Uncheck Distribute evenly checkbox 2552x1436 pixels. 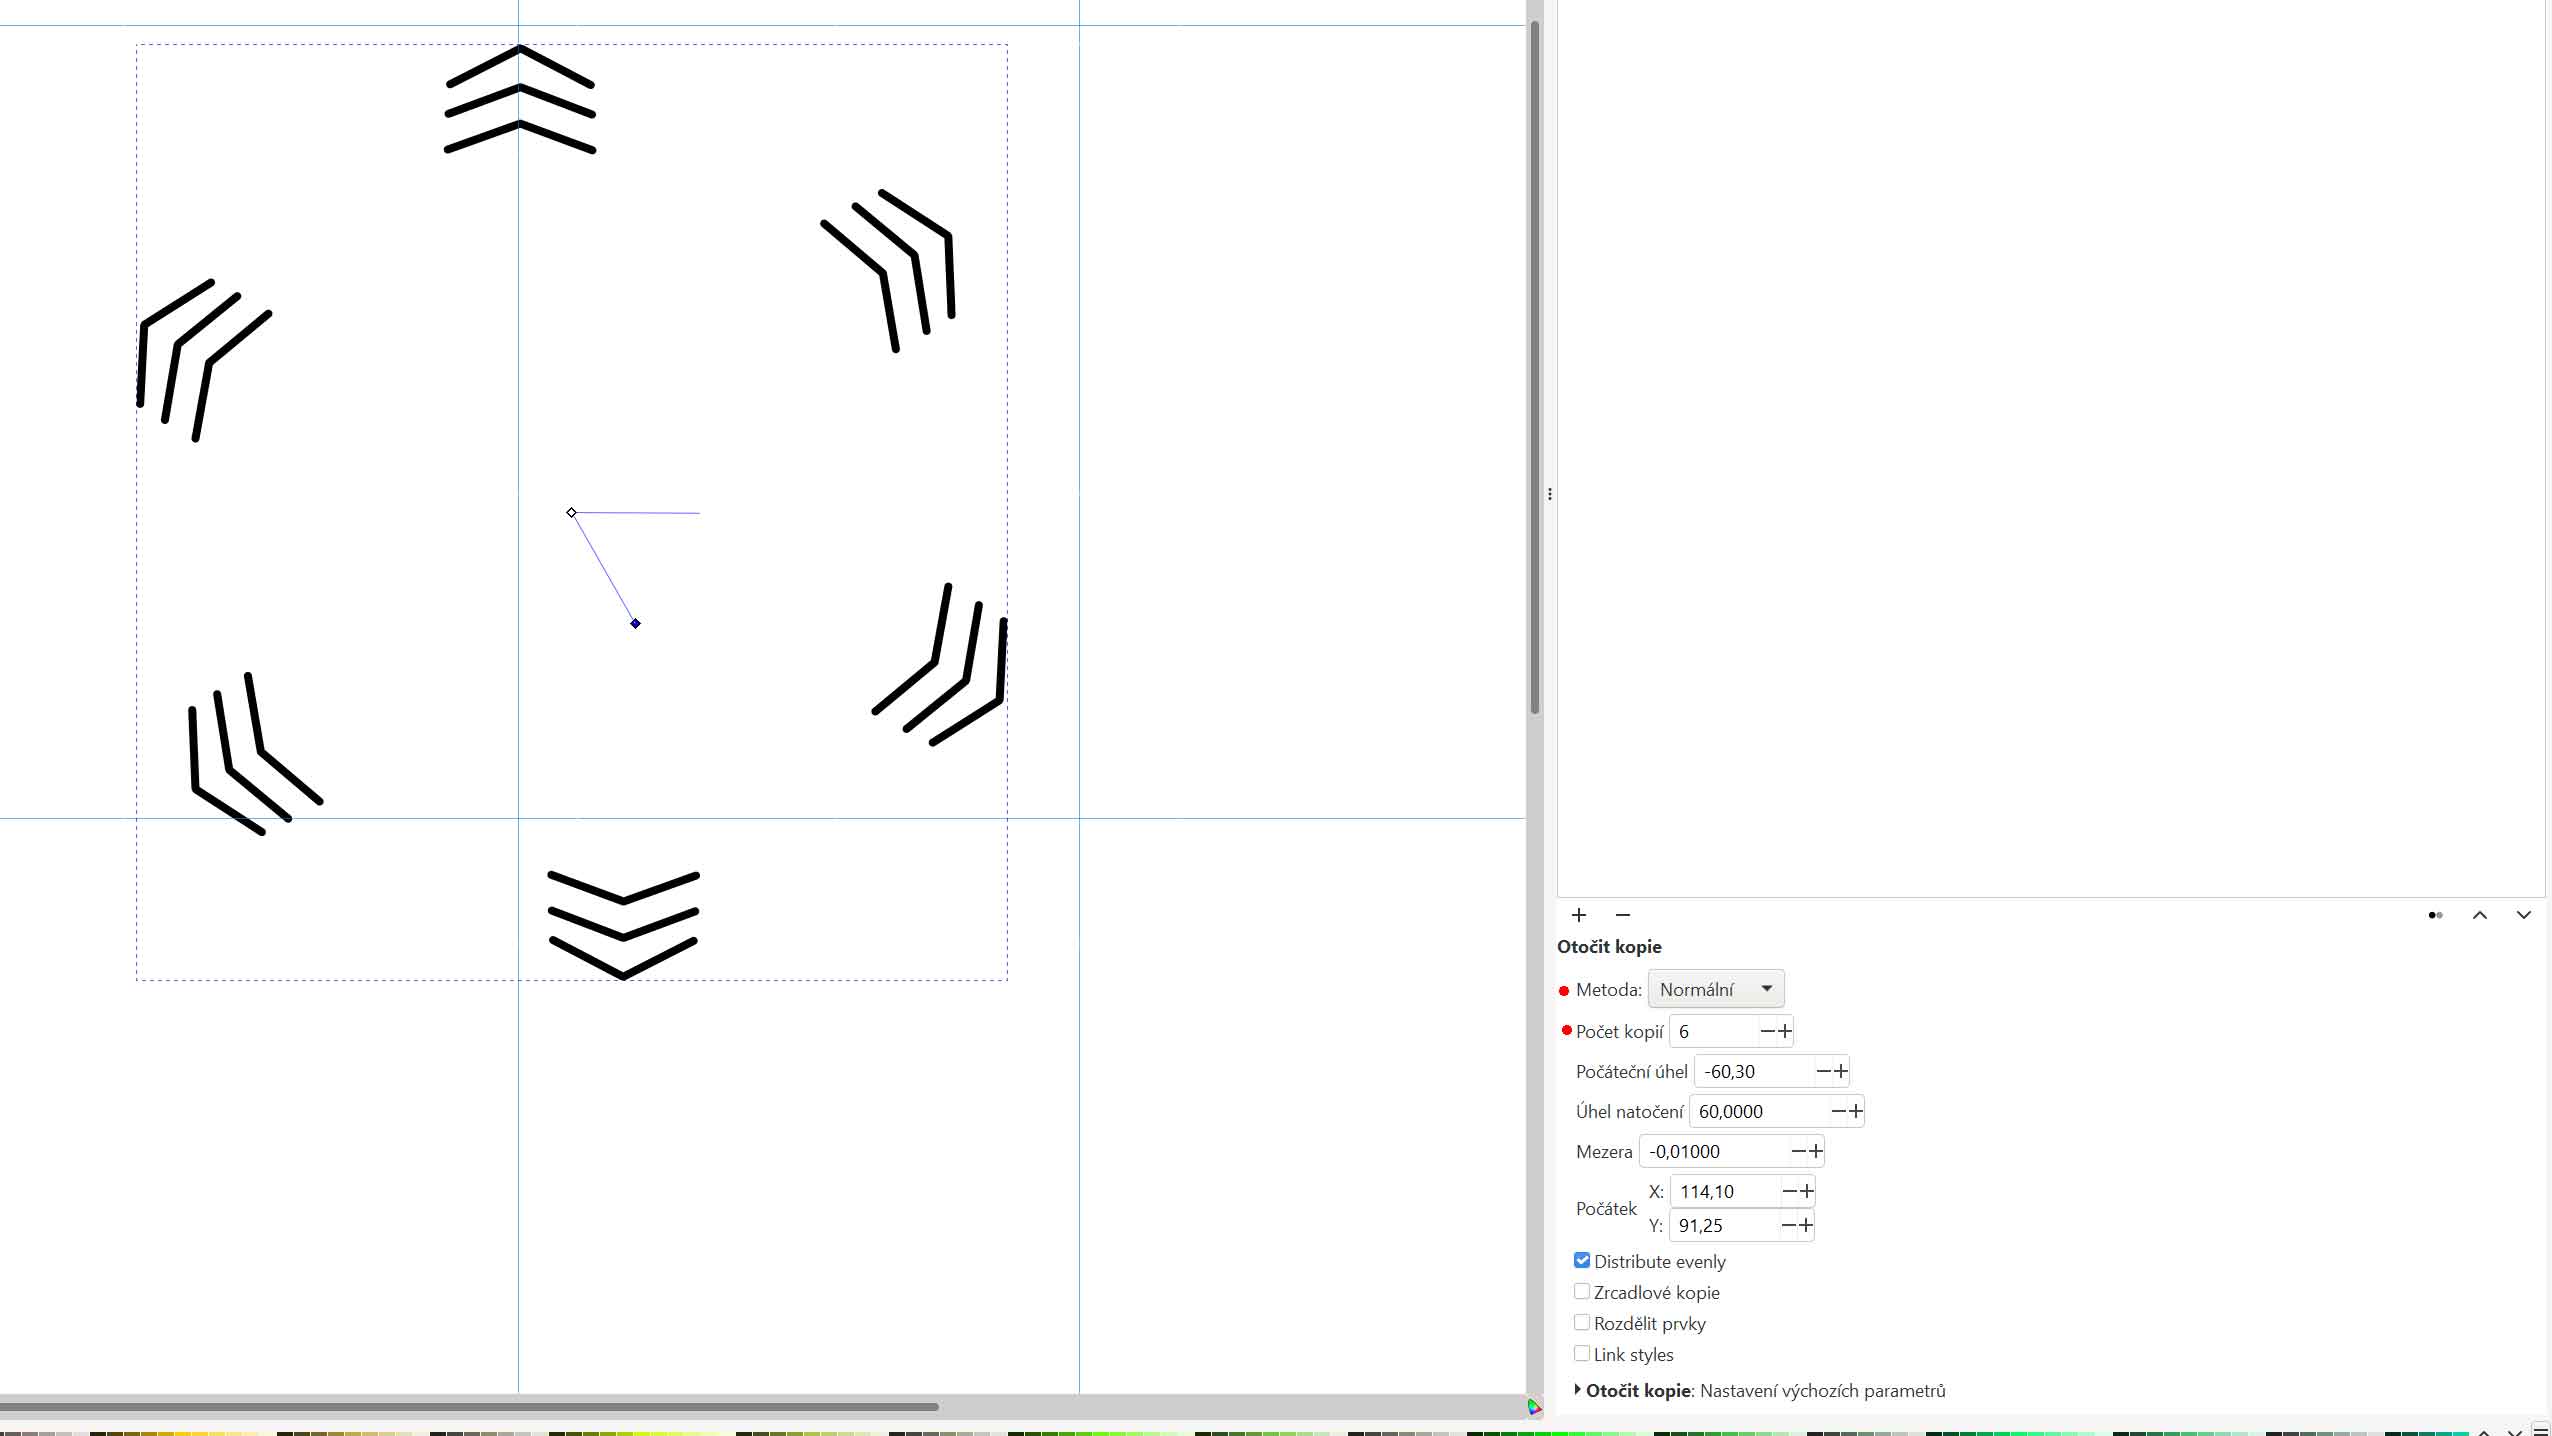[1582, 1261]
